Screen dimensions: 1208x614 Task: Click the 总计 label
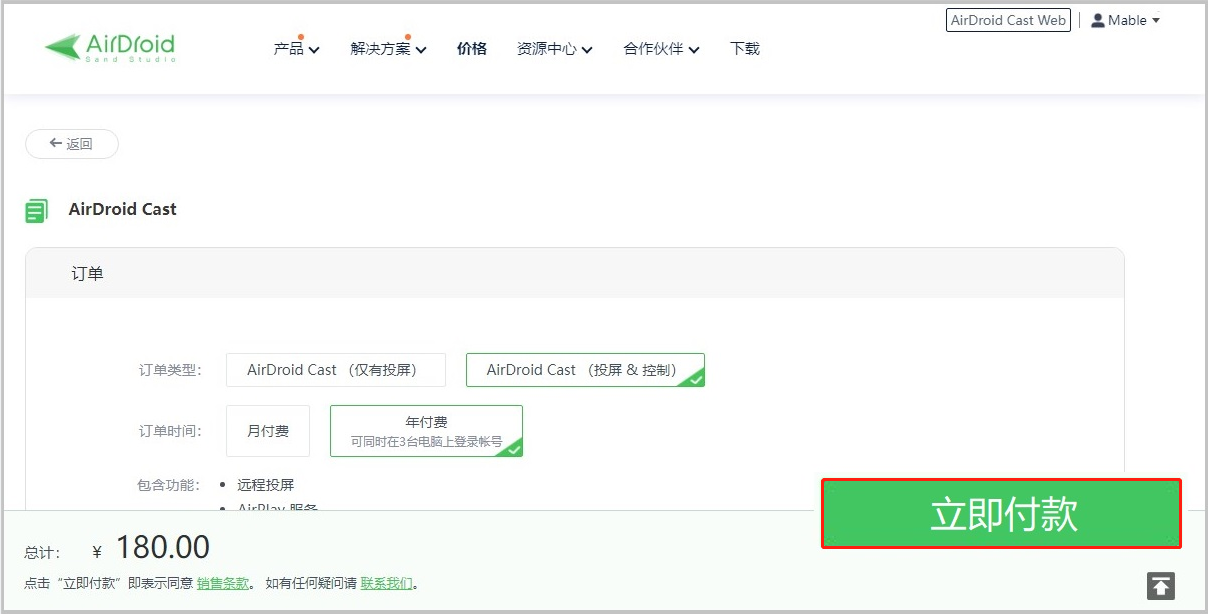(x=42, y=553)
